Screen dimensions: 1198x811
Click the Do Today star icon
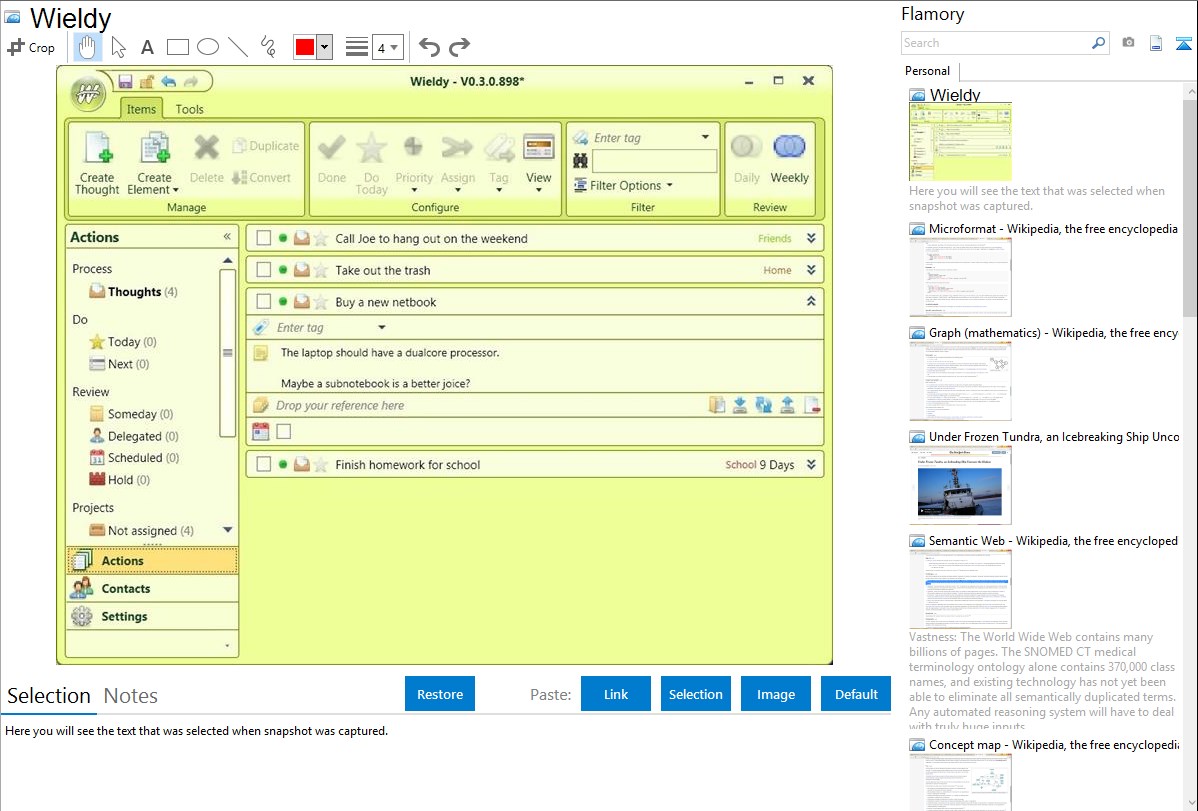point(371,148)
